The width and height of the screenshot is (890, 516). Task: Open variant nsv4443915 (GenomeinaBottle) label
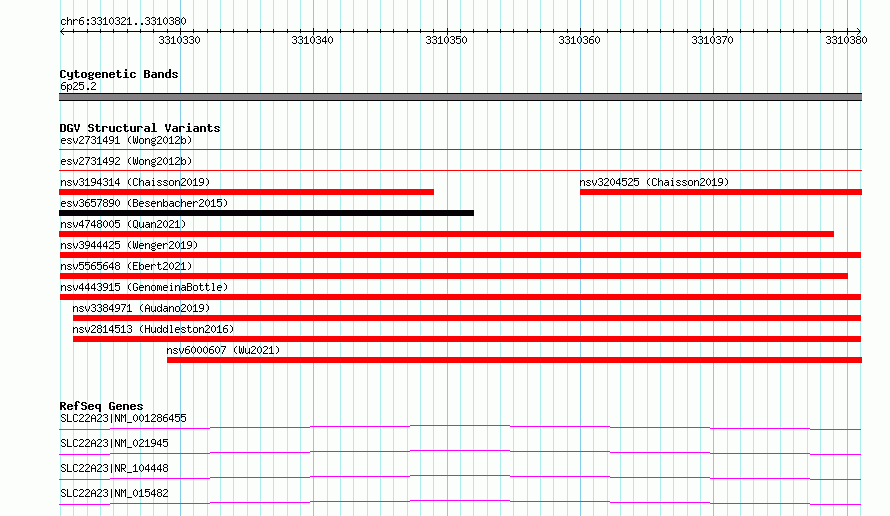click(x=144, y=287)
